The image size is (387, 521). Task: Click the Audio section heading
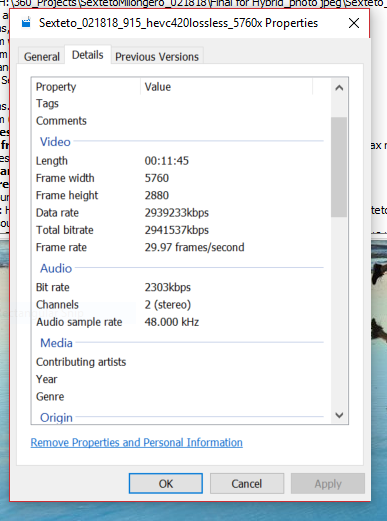click(56, 268)
